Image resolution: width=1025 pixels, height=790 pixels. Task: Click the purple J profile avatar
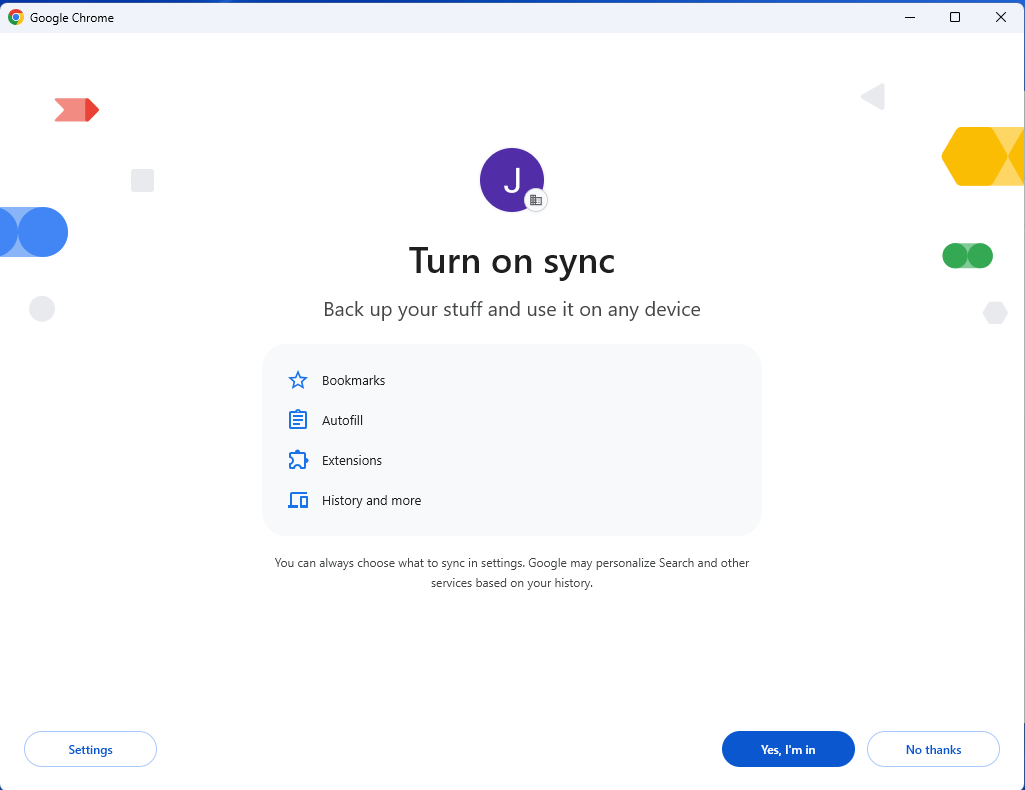click(512, 180)
